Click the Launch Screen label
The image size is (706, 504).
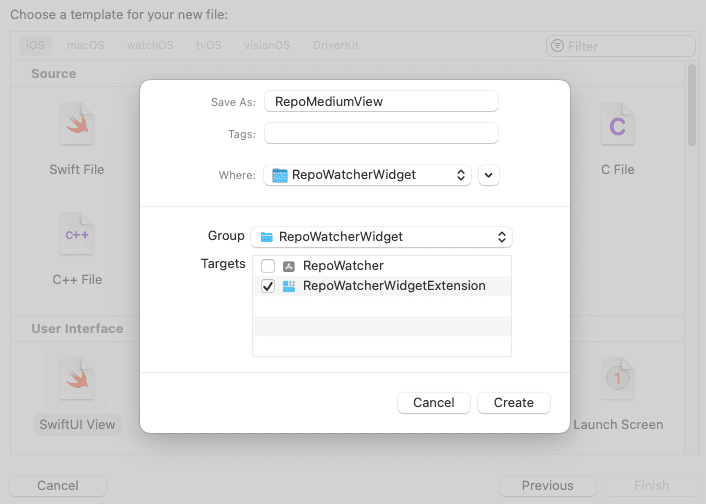point(618,424)
